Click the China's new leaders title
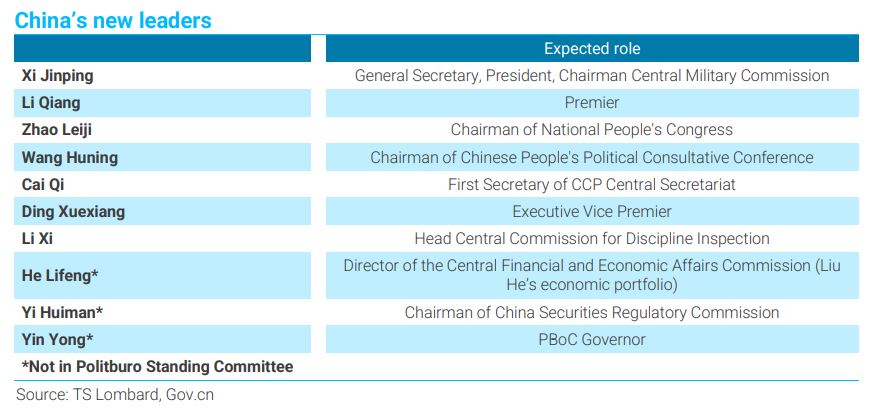 113,21
